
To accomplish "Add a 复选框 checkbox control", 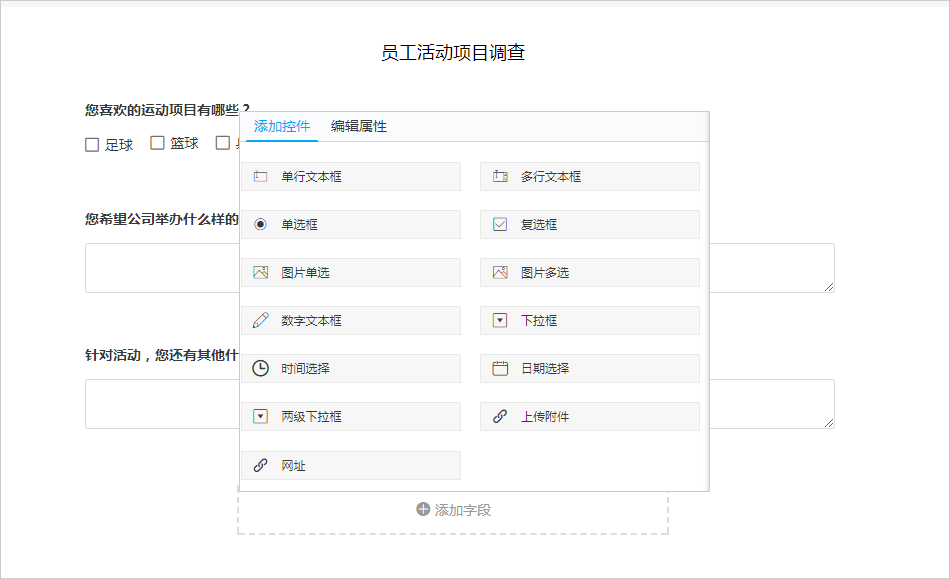I will tap(590, 225).
